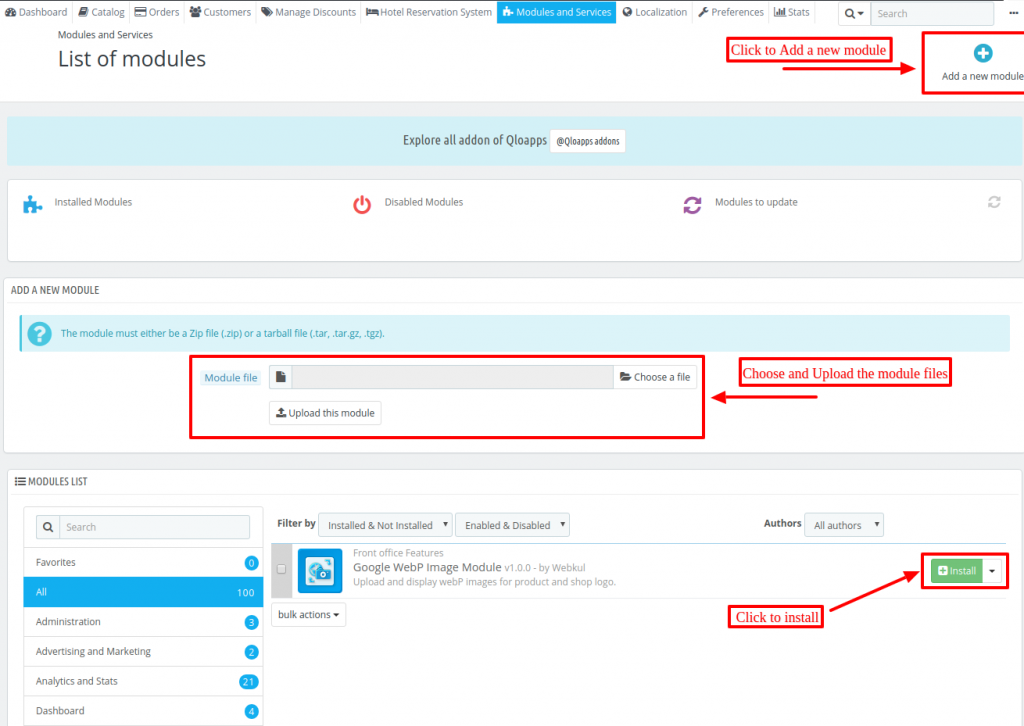Open the Installed & Not Installed filter dropdown
The height and width of the screenshot is (726, 1024).
tap(385, 525)
